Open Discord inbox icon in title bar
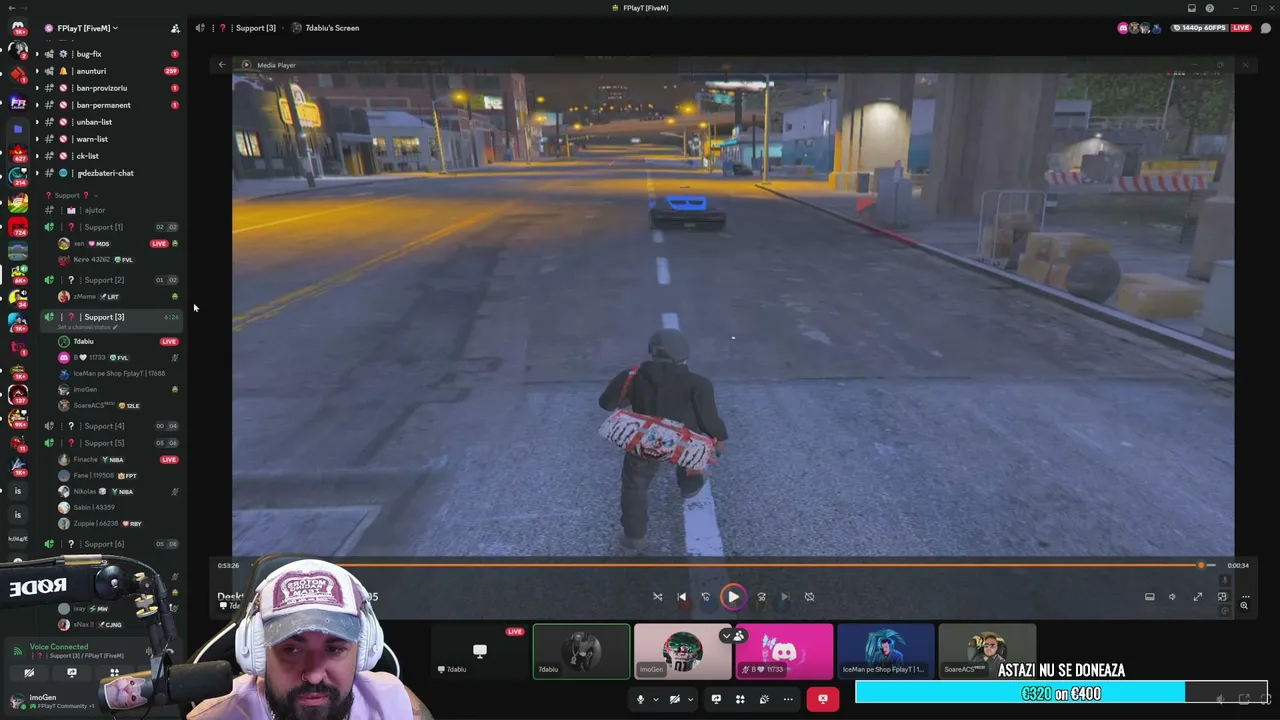This screenshot has width=1280, height=720. click(x=1192, y=8)
